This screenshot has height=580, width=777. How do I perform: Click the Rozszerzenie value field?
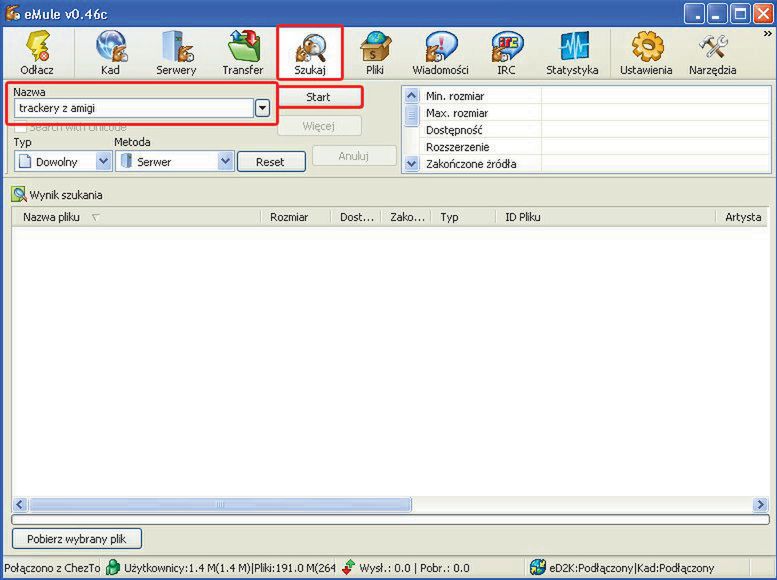[655, 147]
